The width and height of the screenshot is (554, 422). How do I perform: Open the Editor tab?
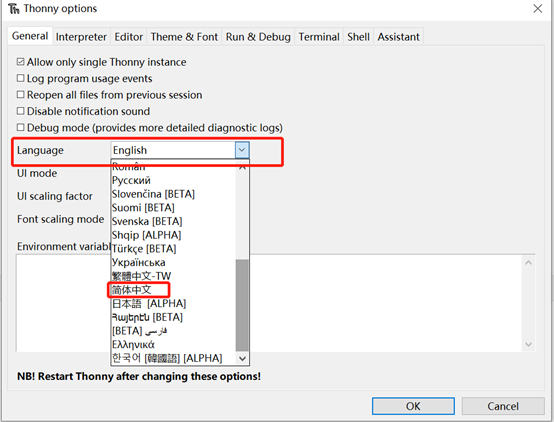point(128,37)
